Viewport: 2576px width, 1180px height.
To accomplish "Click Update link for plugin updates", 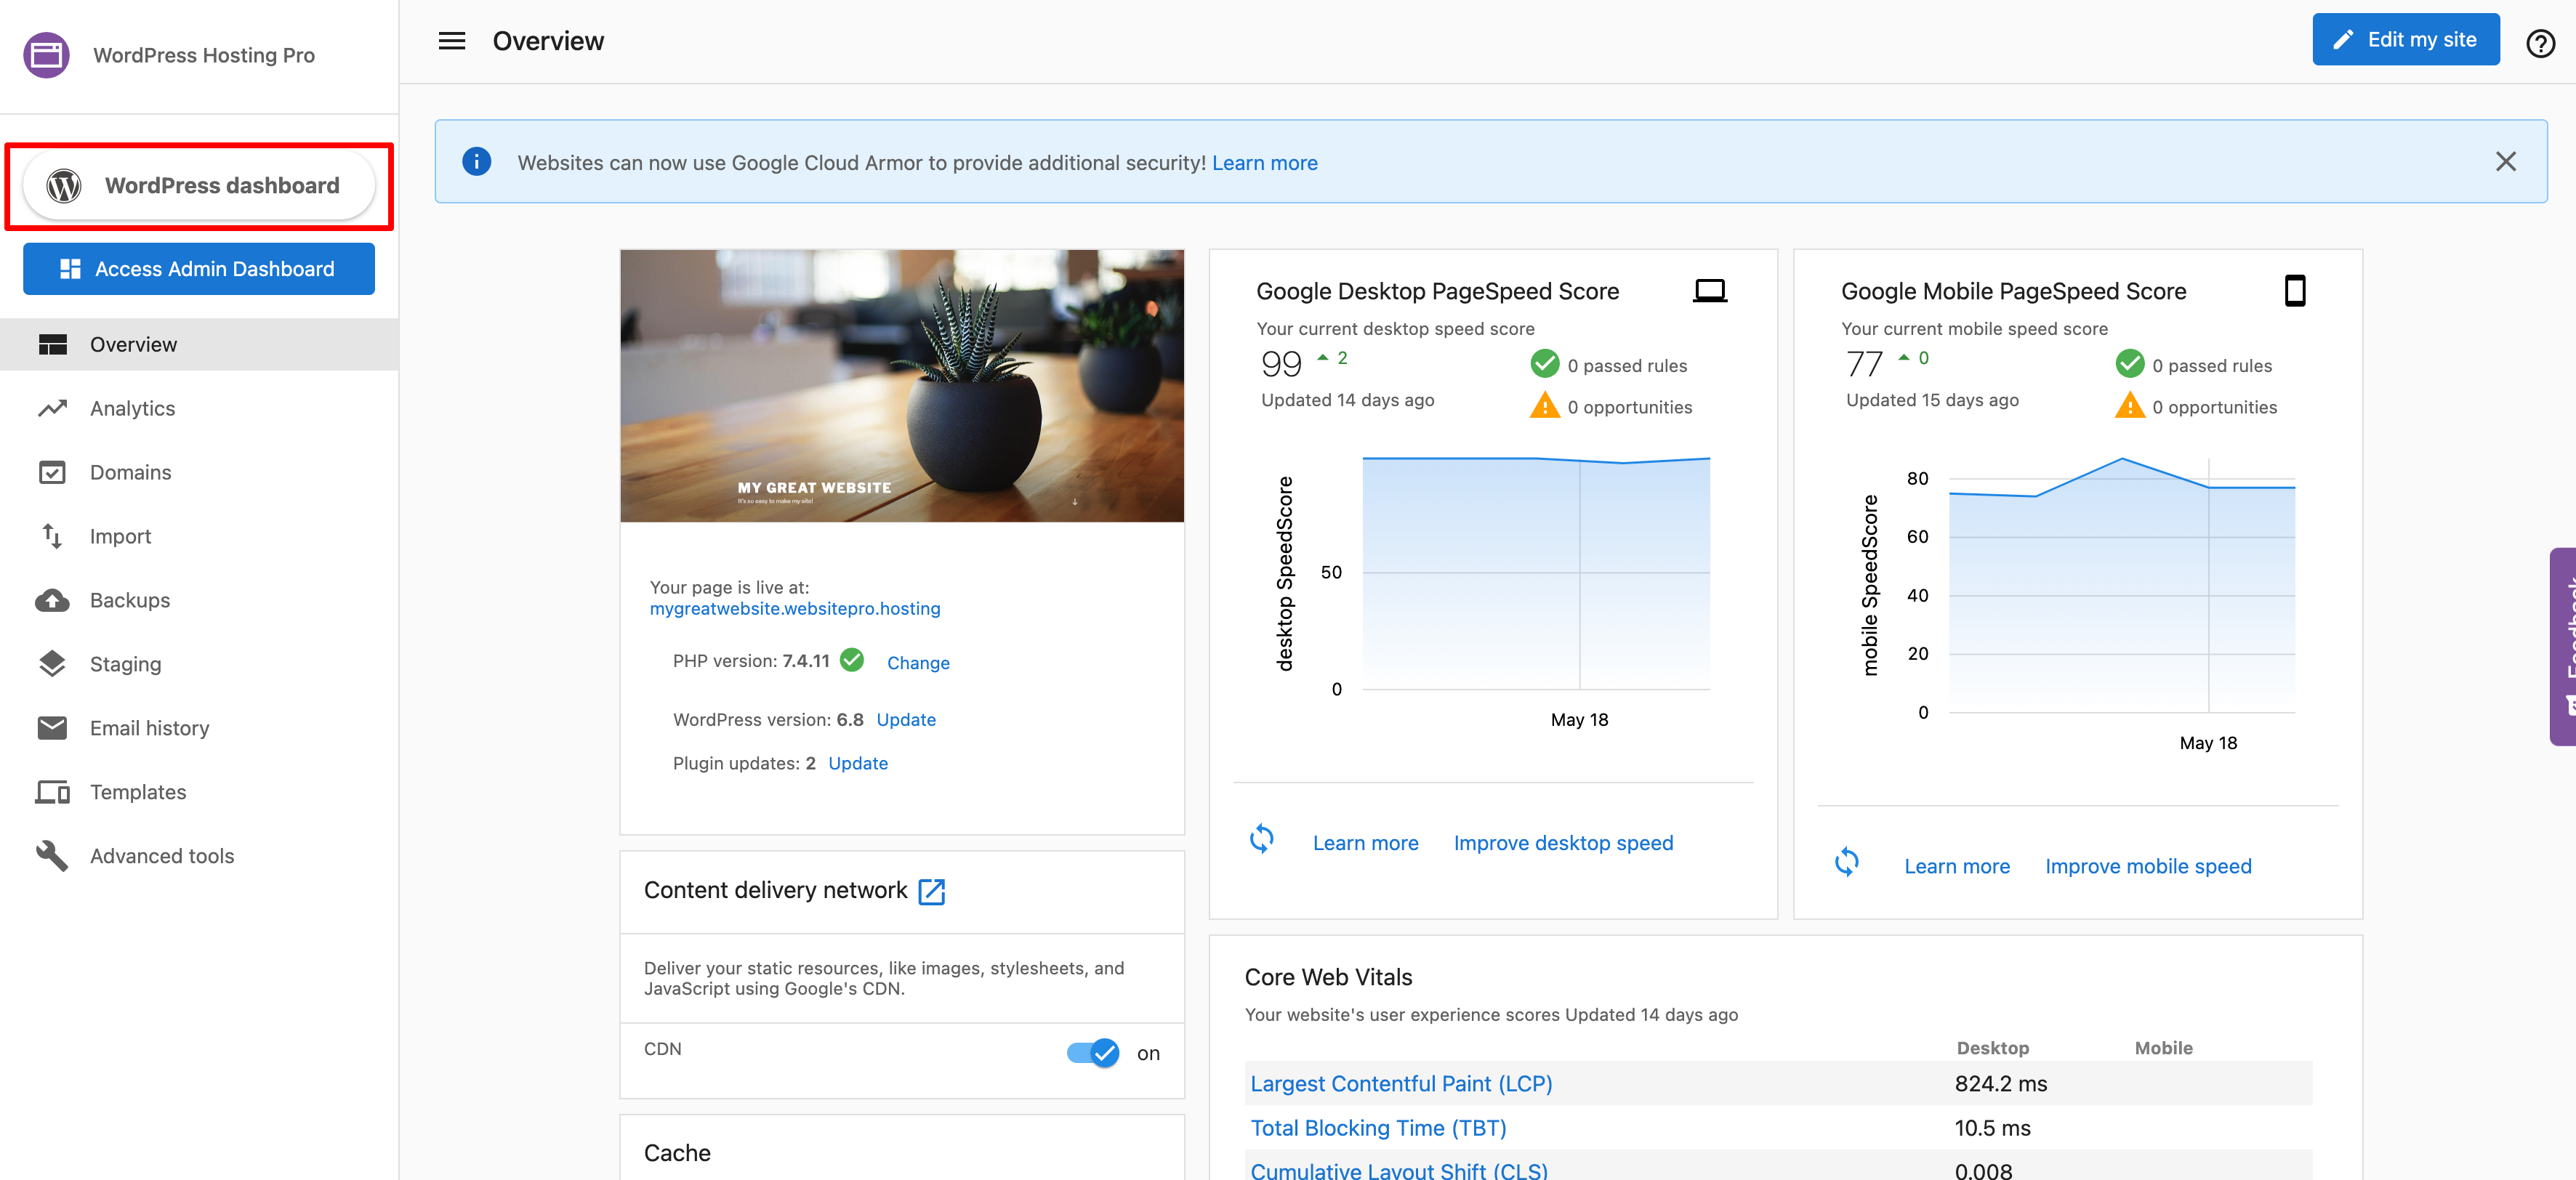I will (857, 763).
